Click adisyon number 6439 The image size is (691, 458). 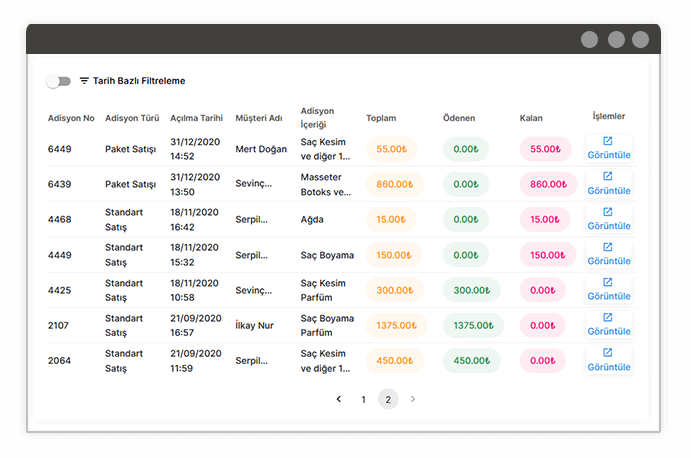tap(59, 184)
